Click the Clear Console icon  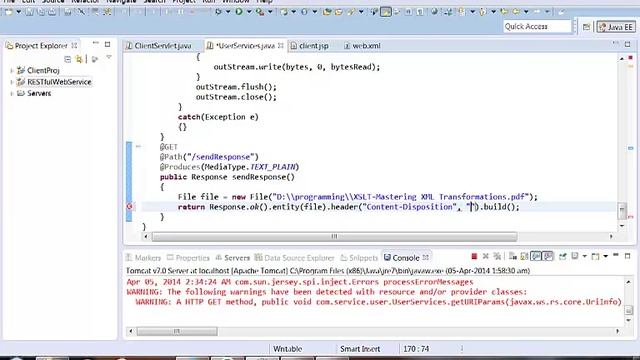(513, 256)
